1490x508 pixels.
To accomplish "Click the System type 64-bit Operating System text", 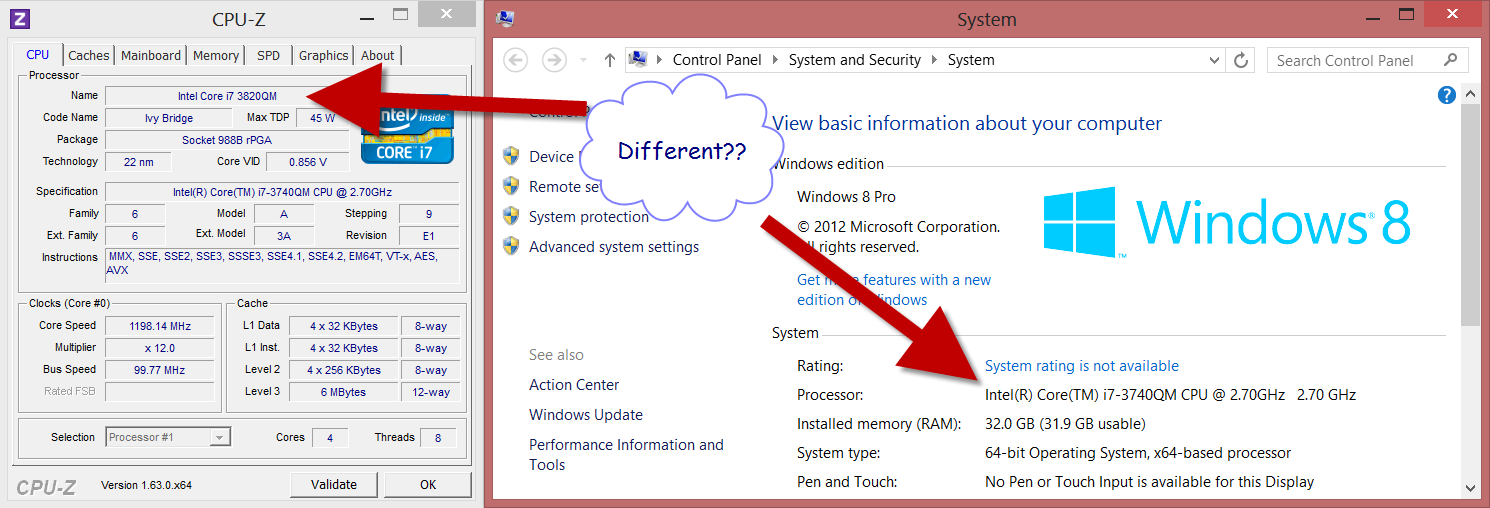I will (x=1138, y=453).
